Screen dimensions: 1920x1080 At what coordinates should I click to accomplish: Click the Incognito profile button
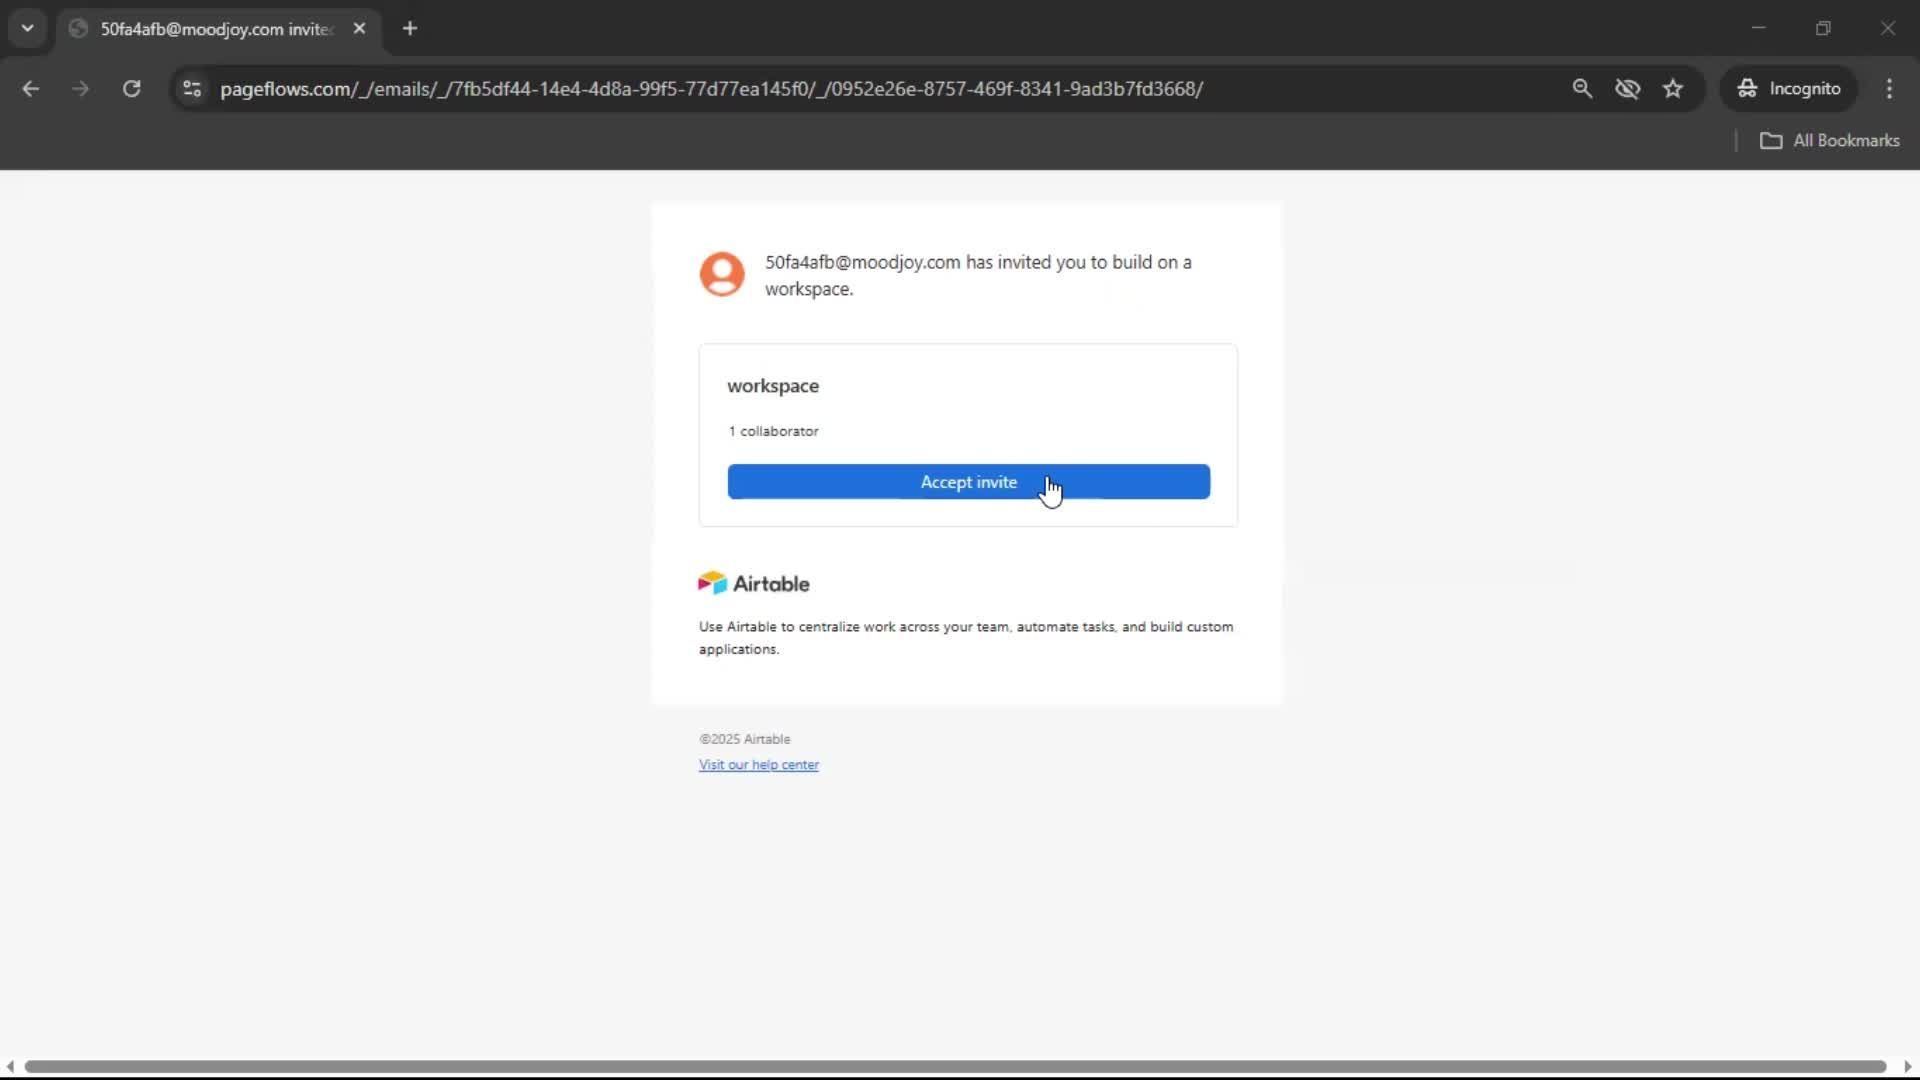pos(1788,89)
